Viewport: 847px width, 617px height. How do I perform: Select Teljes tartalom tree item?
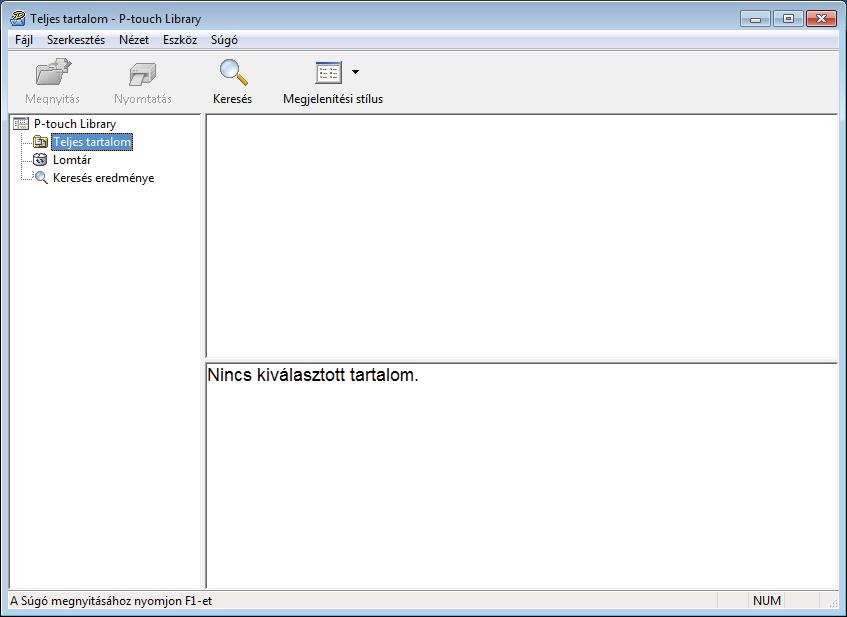tap(92, 142)
